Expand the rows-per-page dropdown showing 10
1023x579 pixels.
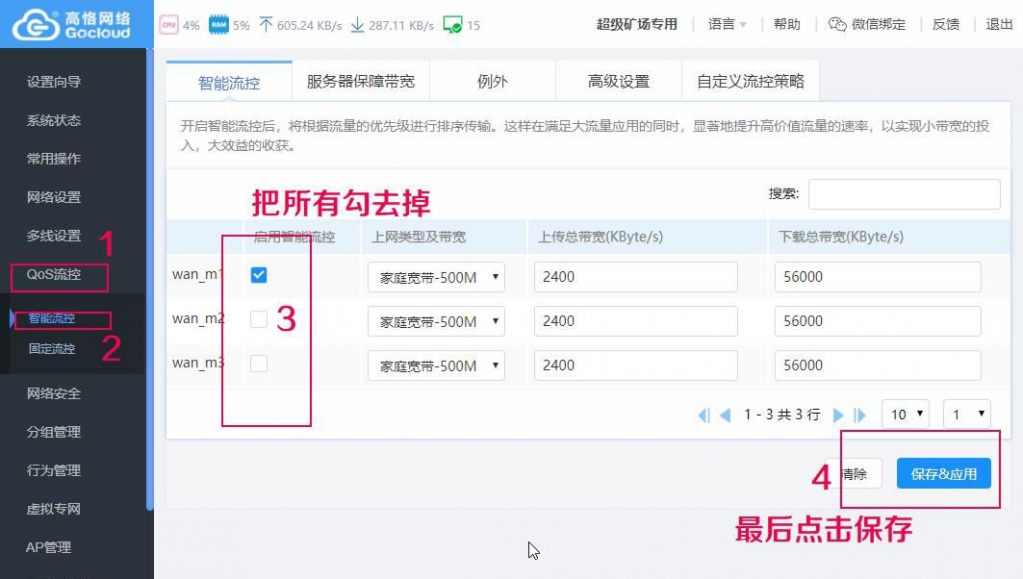click(905, 414)
